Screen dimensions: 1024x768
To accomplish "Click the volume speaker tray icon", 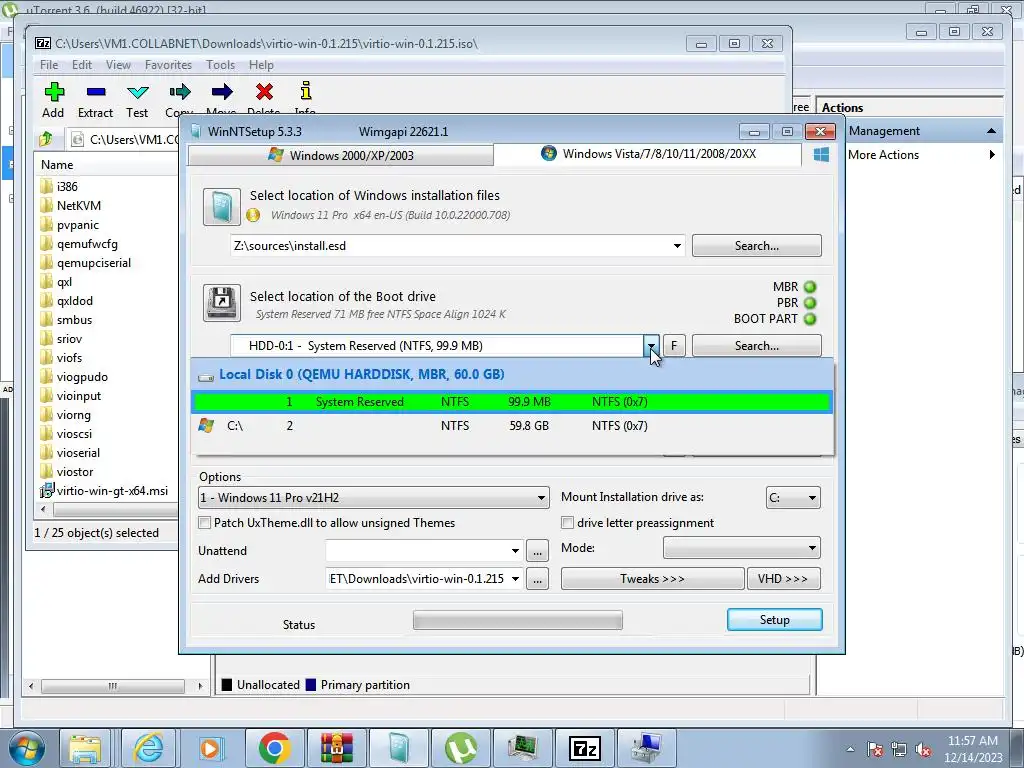I will point(923,749).
